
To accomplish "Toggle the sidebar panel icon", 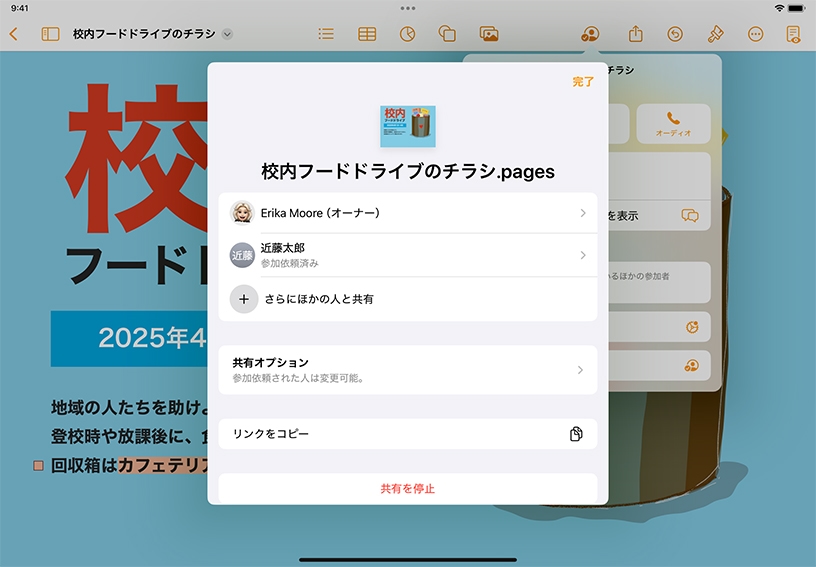I will click(50, 34).
